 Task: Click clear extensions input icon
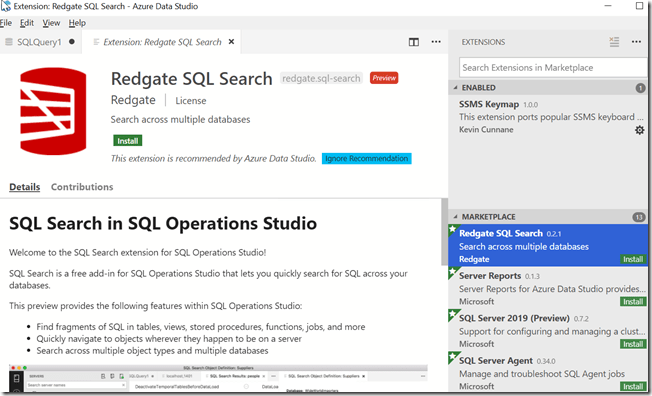click(x=614, y=42)
